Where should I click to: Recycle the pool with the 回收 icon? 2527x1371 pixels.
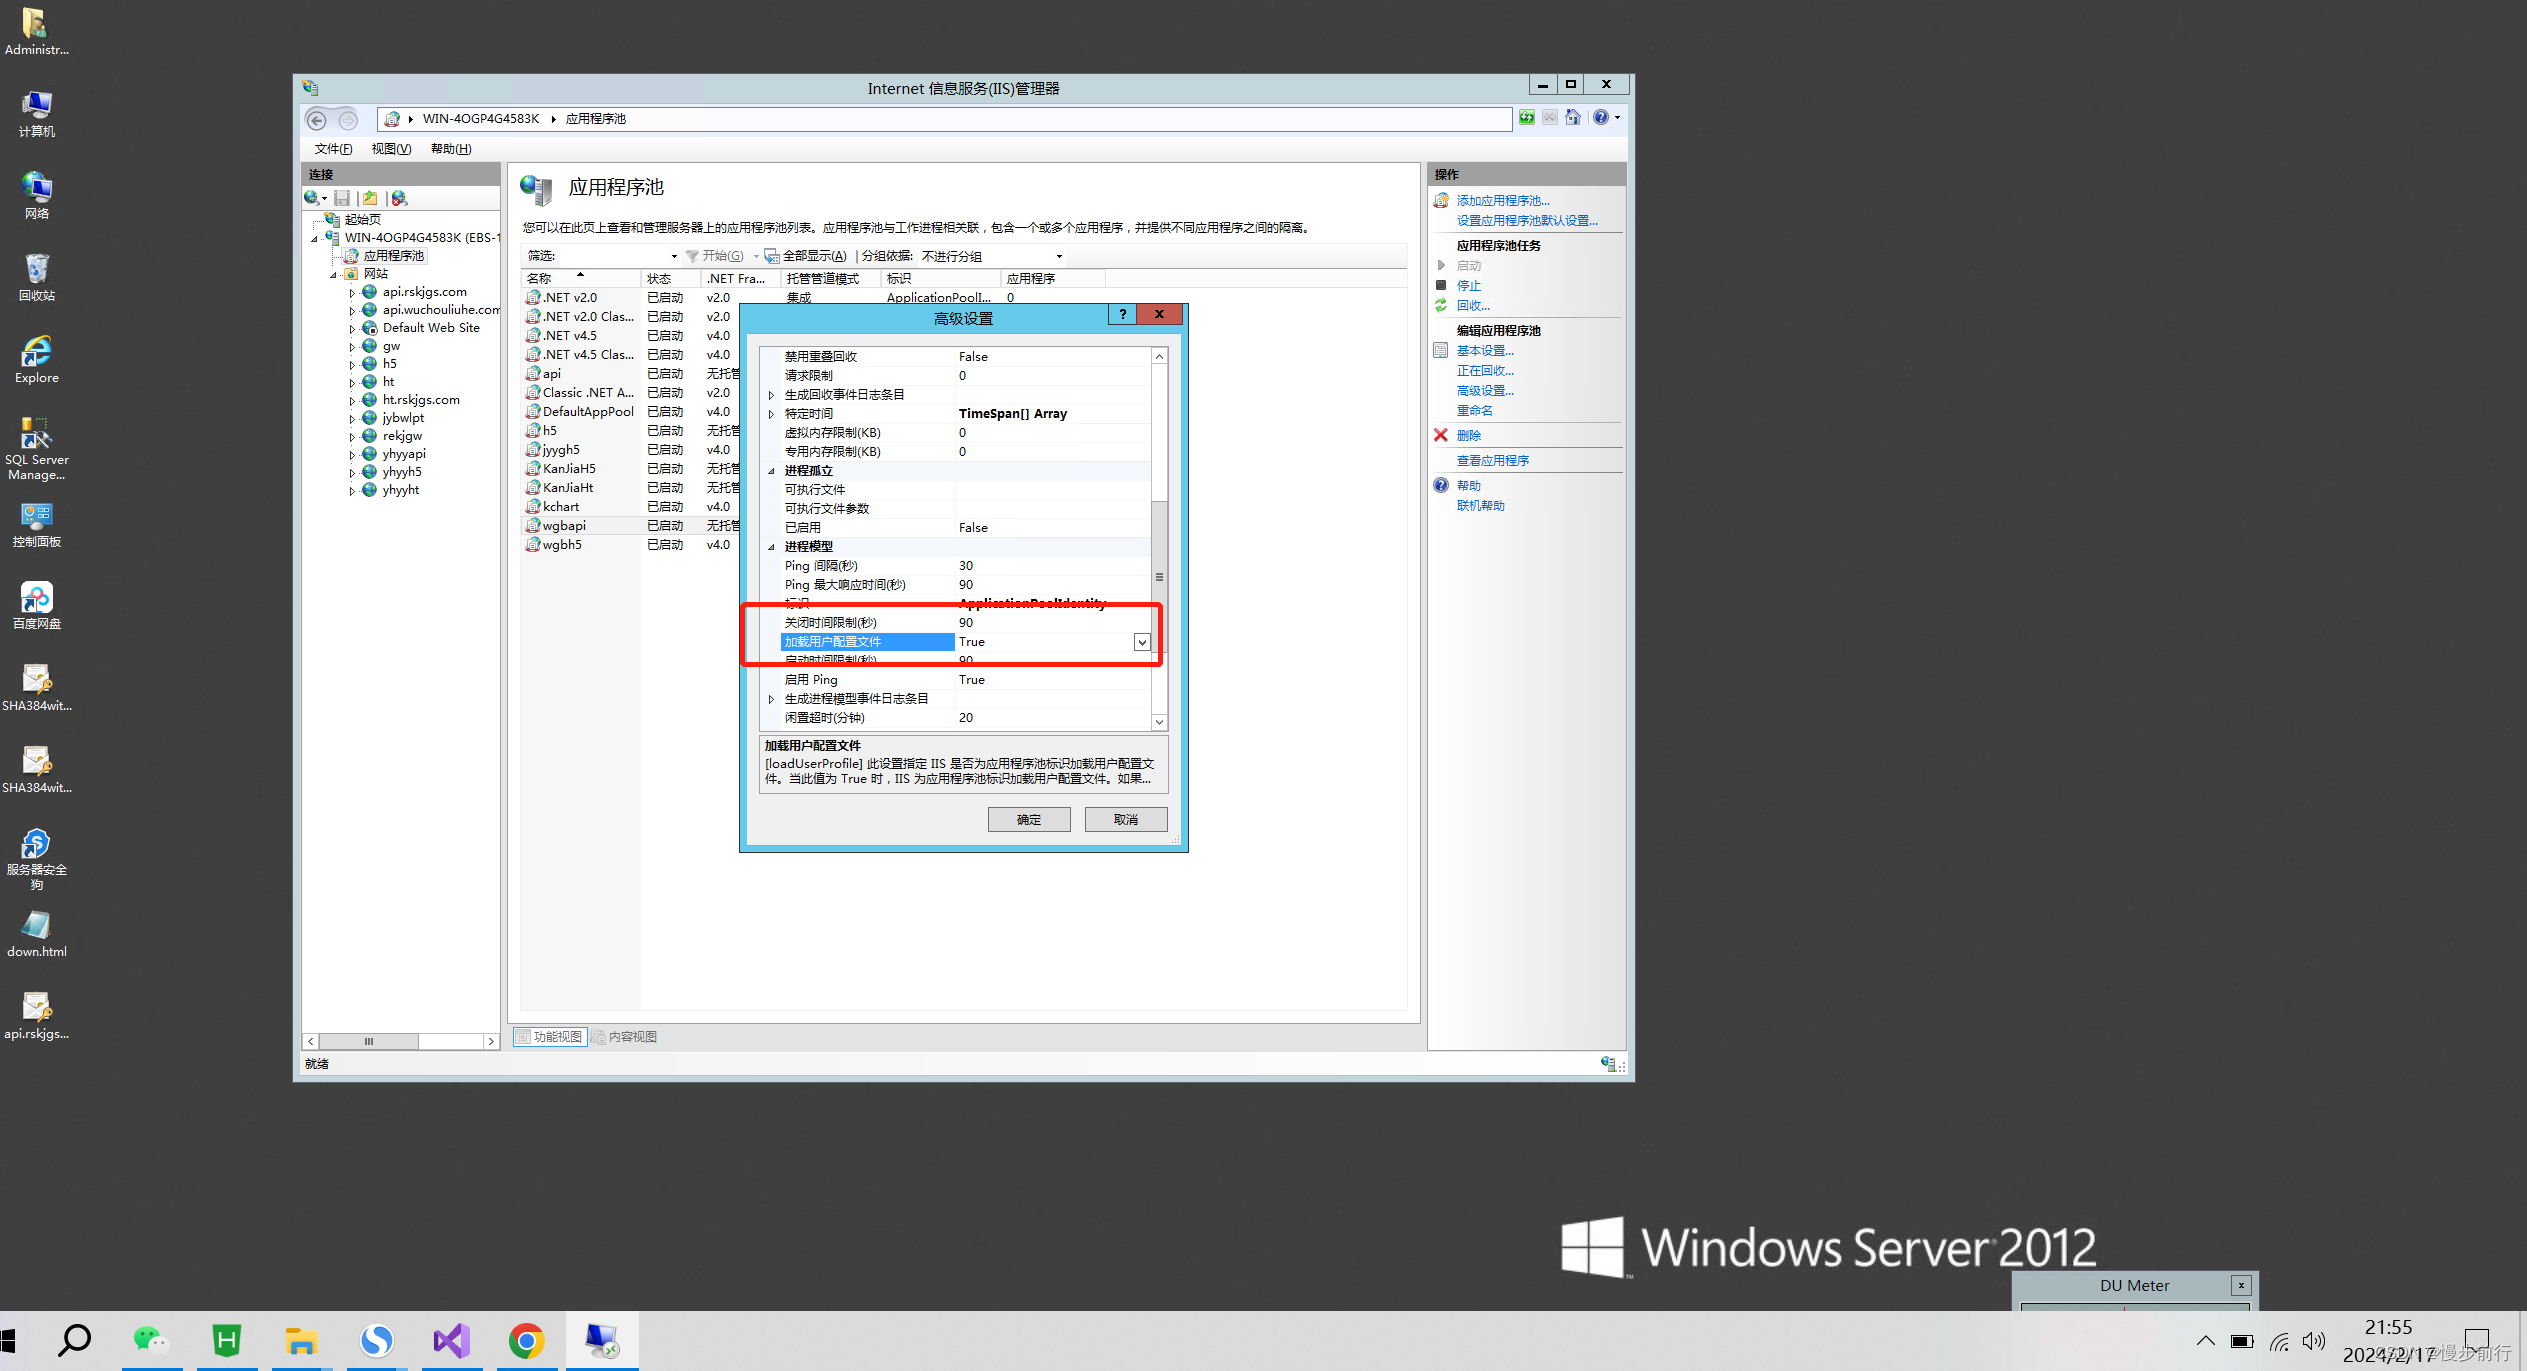[x=1443, y=305]
